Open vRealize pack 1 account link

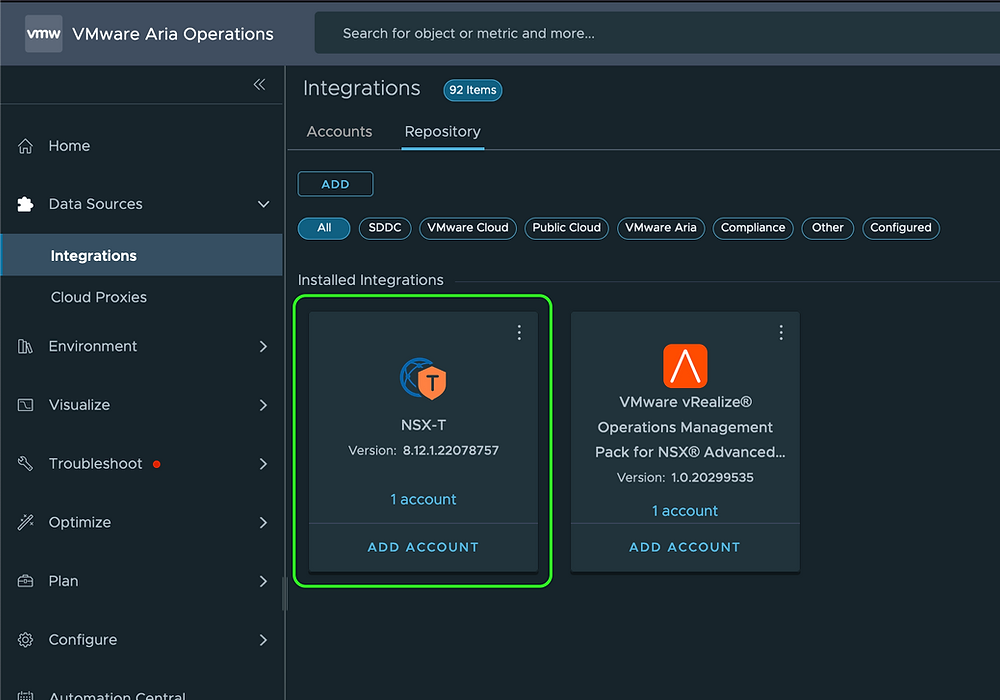pos(684,511)
